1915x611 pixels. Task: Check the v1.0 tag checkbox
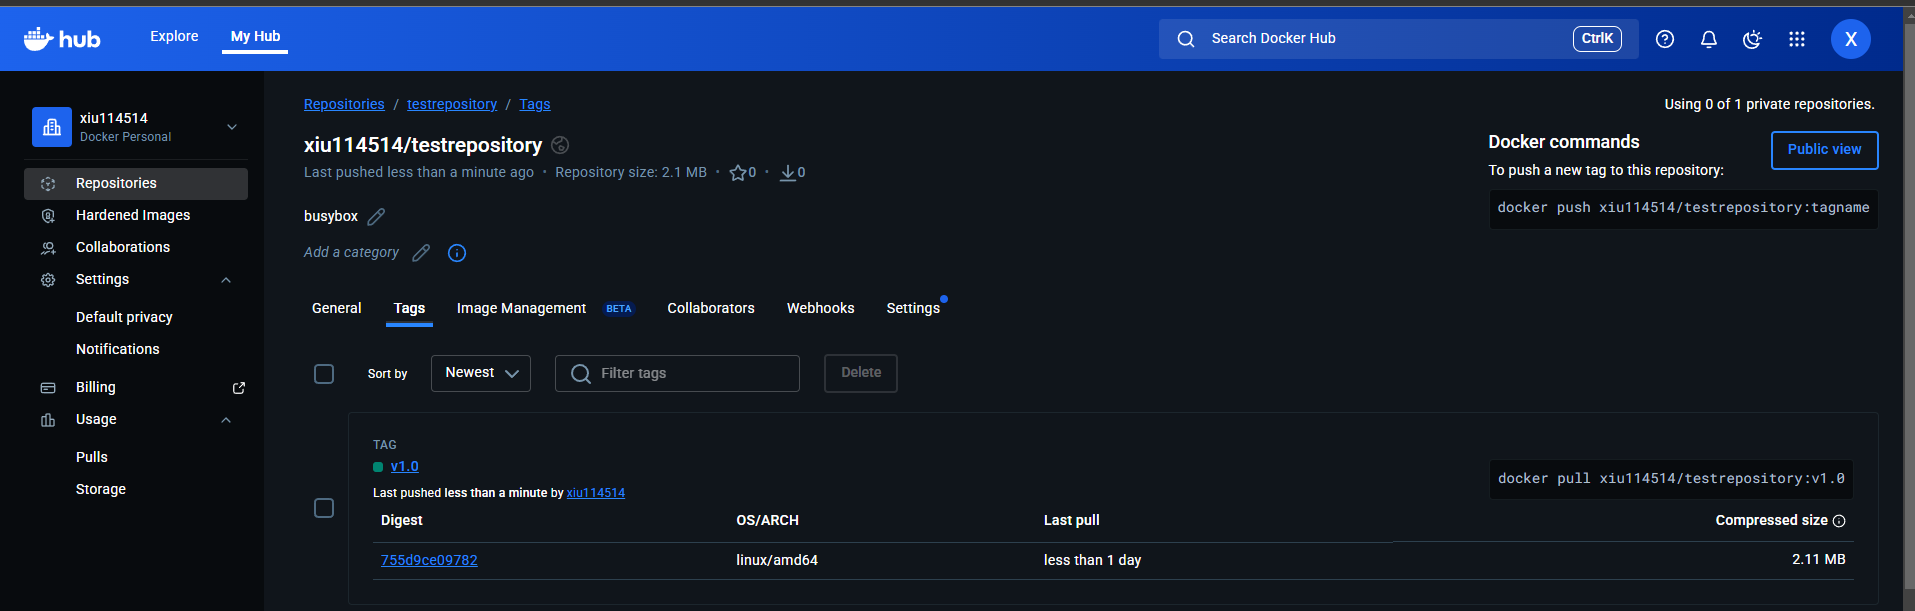tap(324, 508)
